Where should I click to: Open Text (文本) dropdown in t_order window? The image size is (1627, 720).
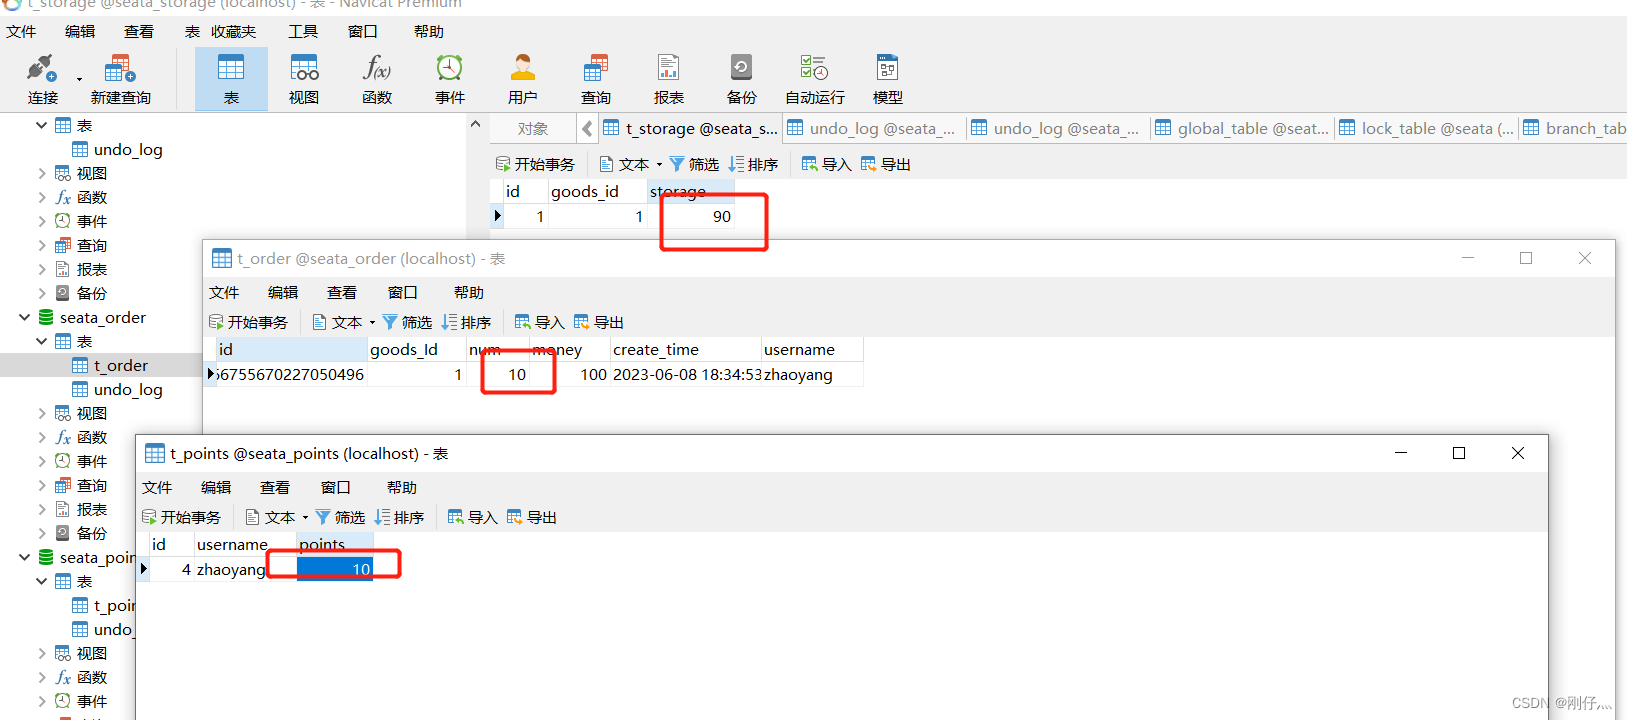[x=344, y=322]
